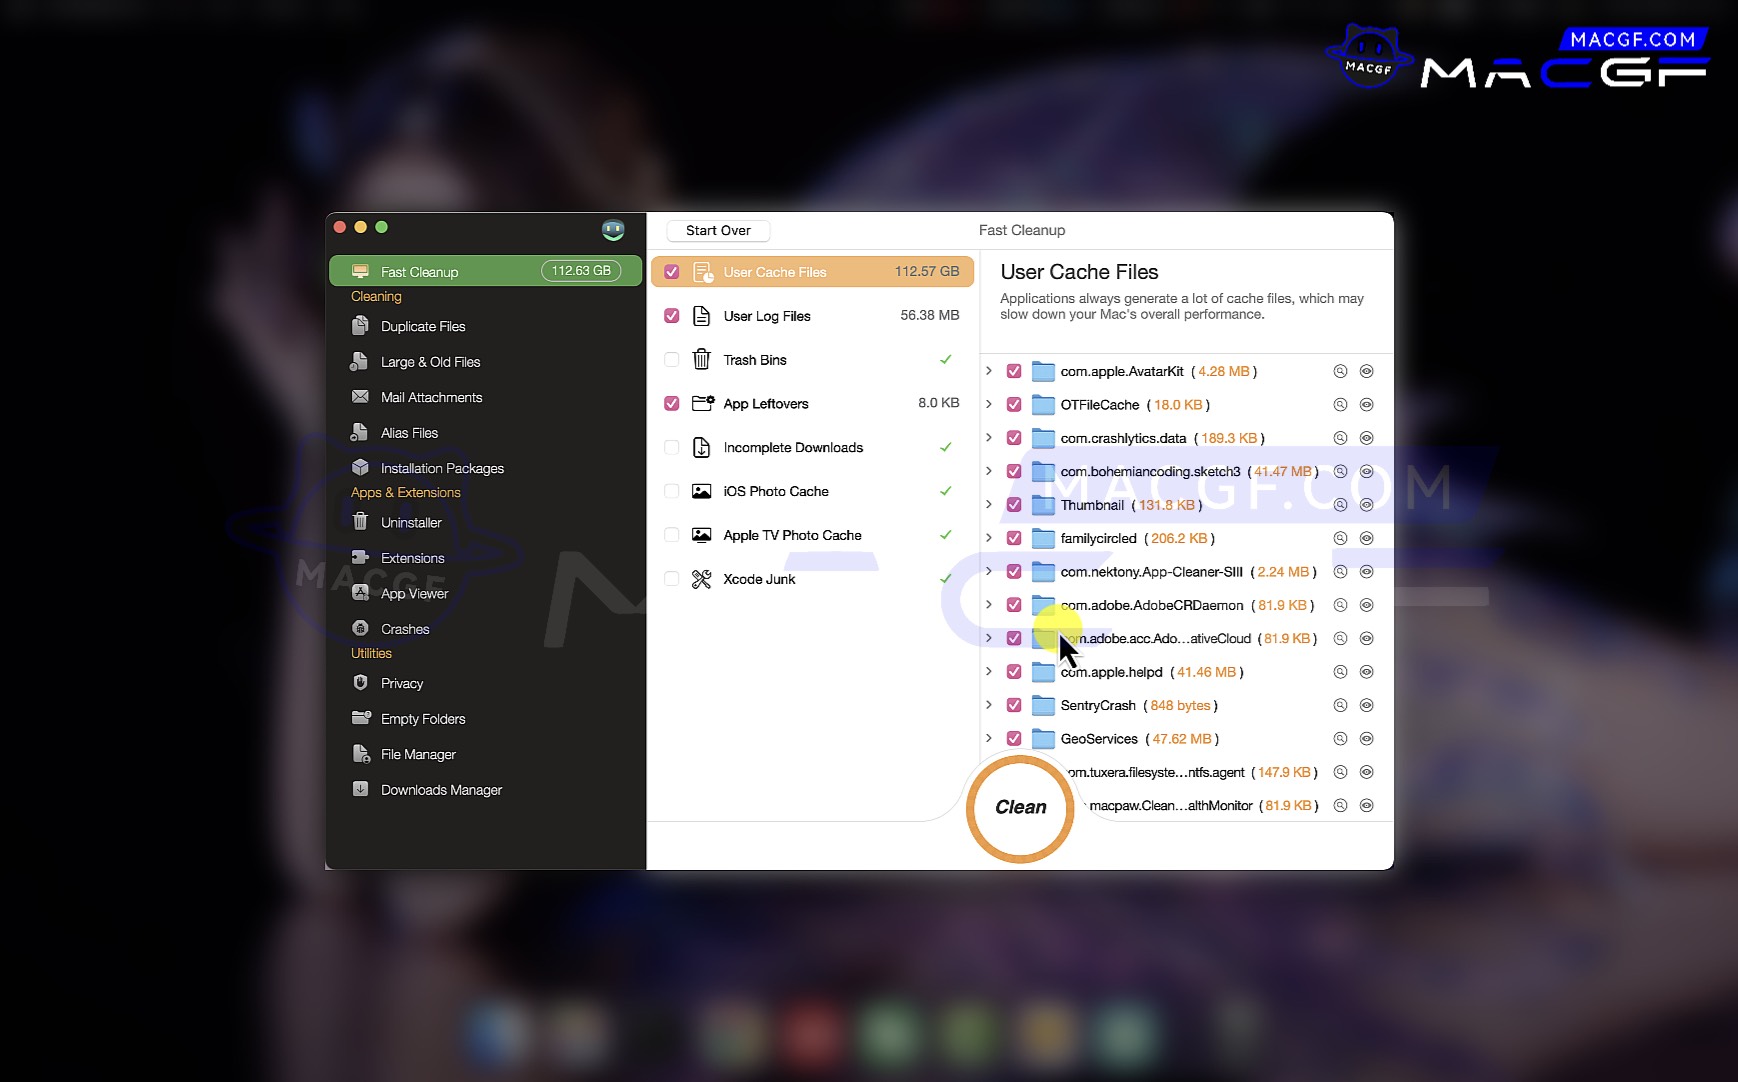Open Duplicate Files in sidebar
Image resolution: width=1738 pixels, height=1082 pixels.
click(422, 326)
